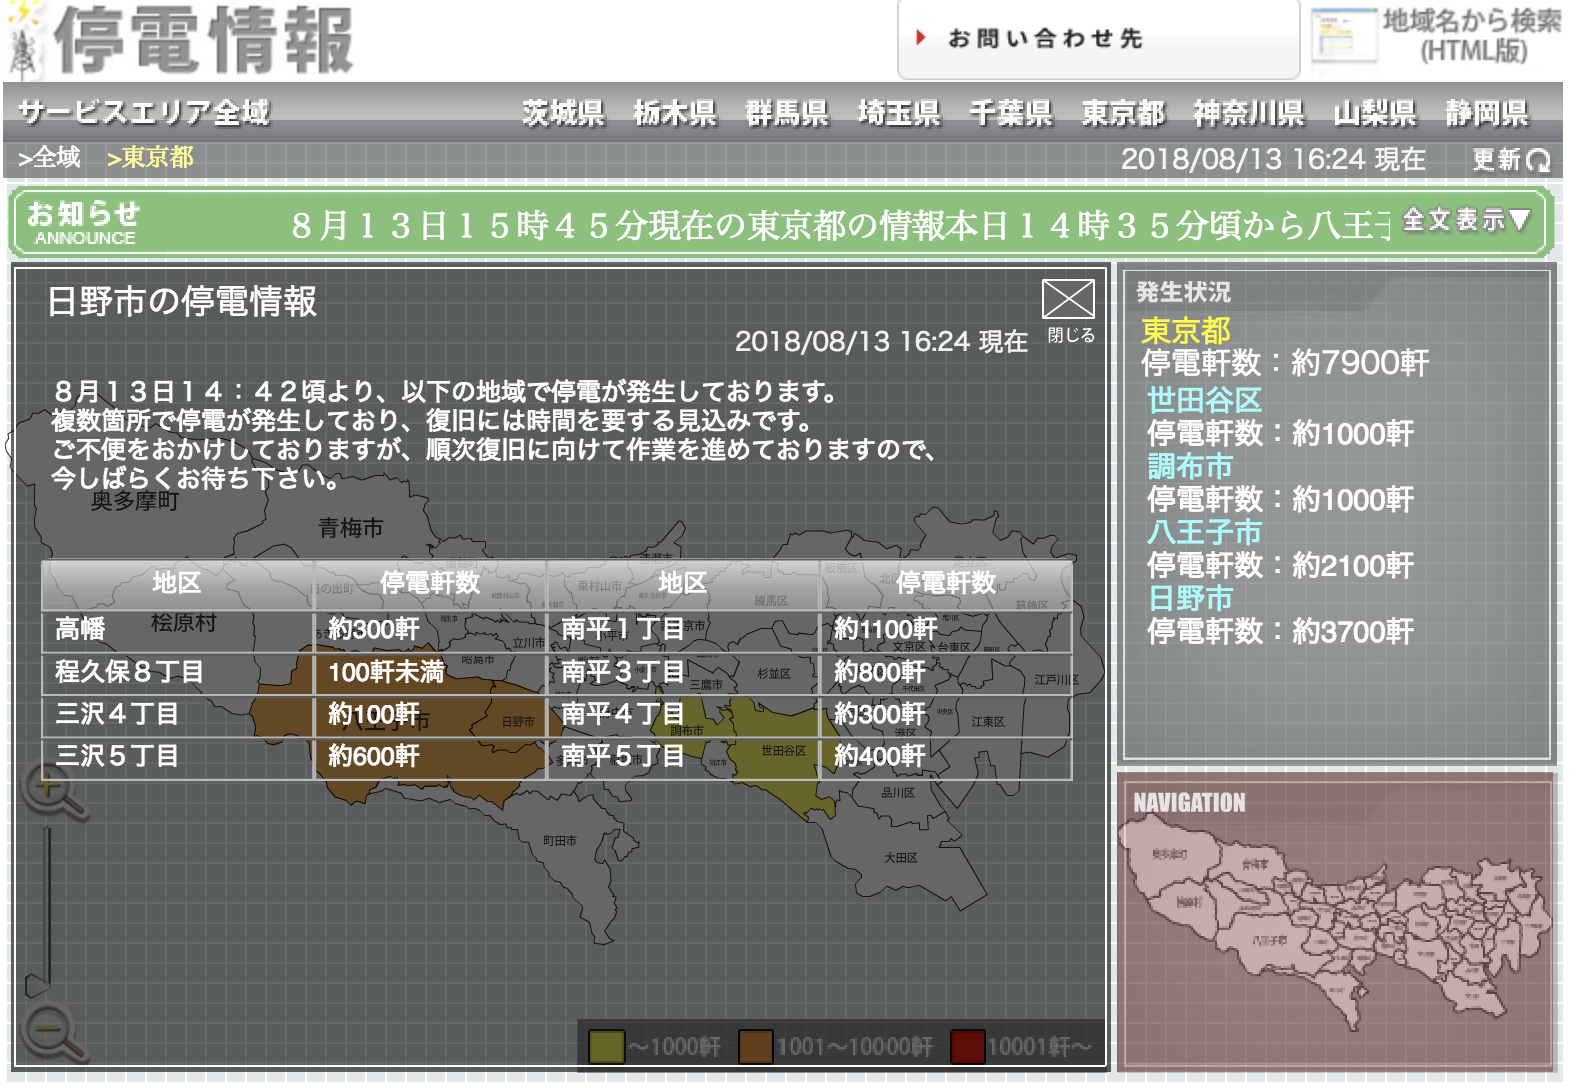Viewport: 1580px width, 1088px height.
Task: Click the brown 1001~10000軒 legend swatch
Action: (755, 1047)
